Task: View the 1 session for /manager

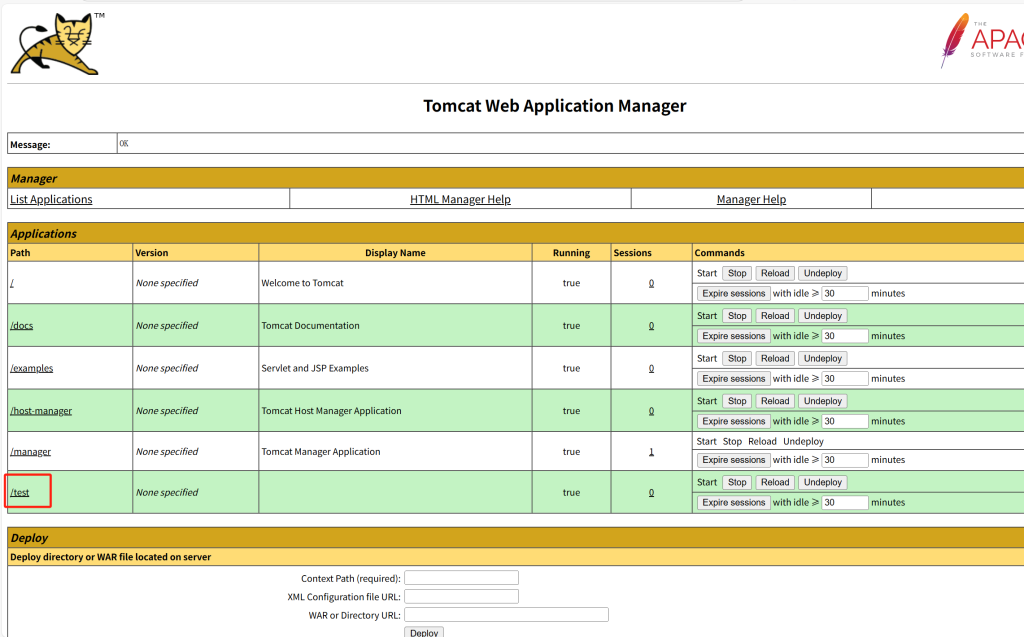Action: [651, 451]
